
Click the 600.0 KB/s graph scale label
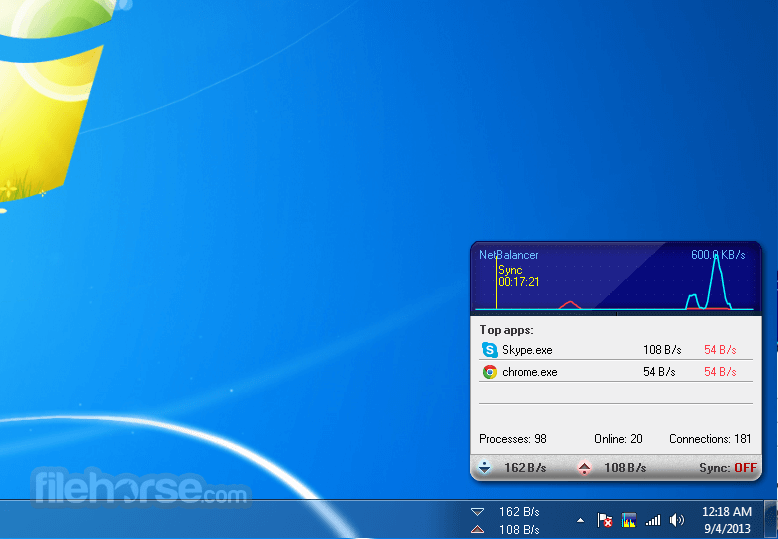click(718, 255)
